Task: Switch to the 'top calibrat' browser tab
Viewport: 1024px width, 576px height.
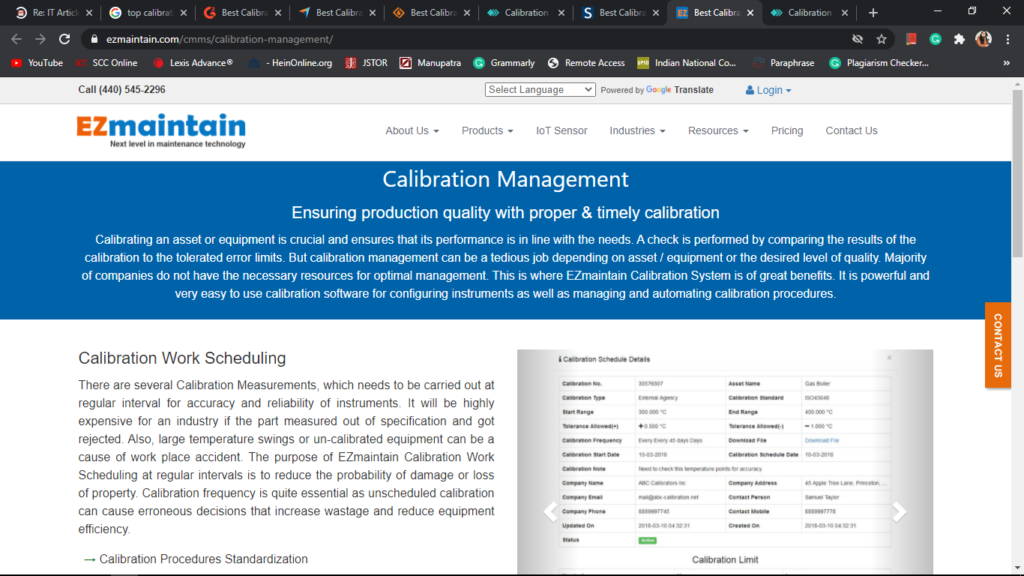Action: click(x=146, y=13)
